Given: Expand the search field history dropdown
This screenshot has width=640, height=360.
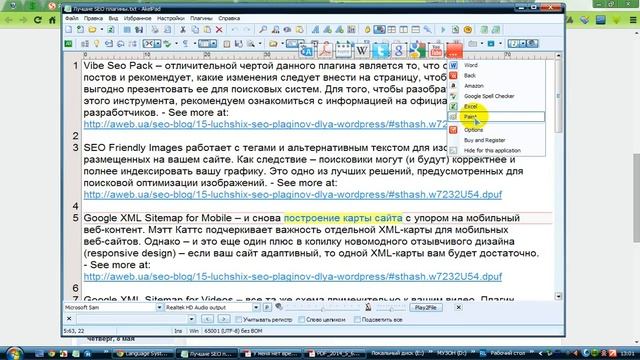Looking at the screenshot, I should point(191,319).
